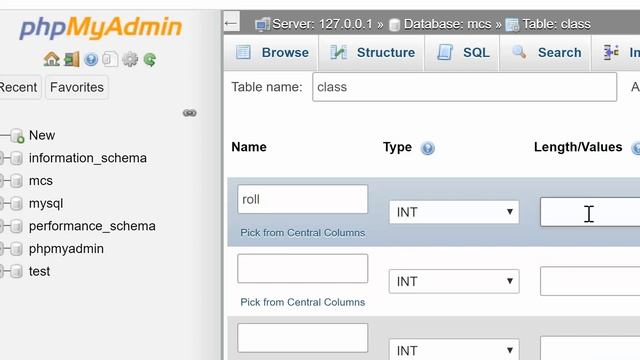Click Database: mcs breadcrumb
The width and height of the screenshot is (640, 360).
pyautogui.click(x=447, y=24)
